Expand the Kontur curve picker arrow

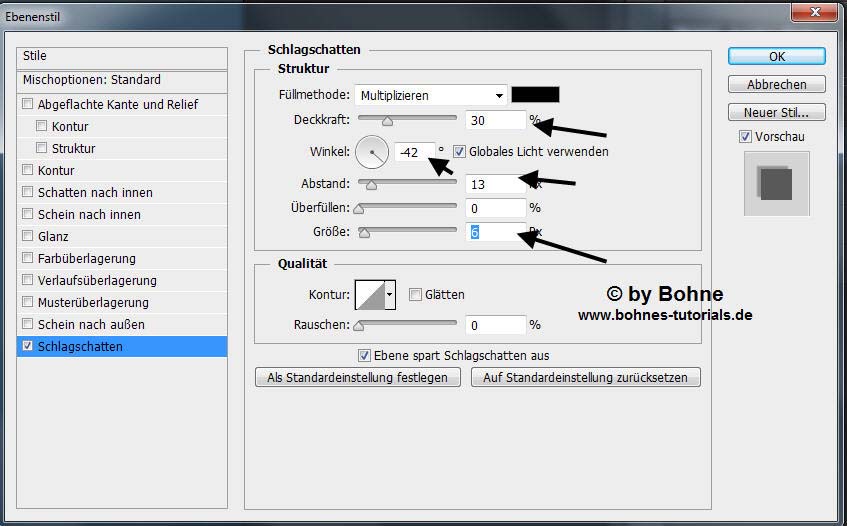click(391, 294)
